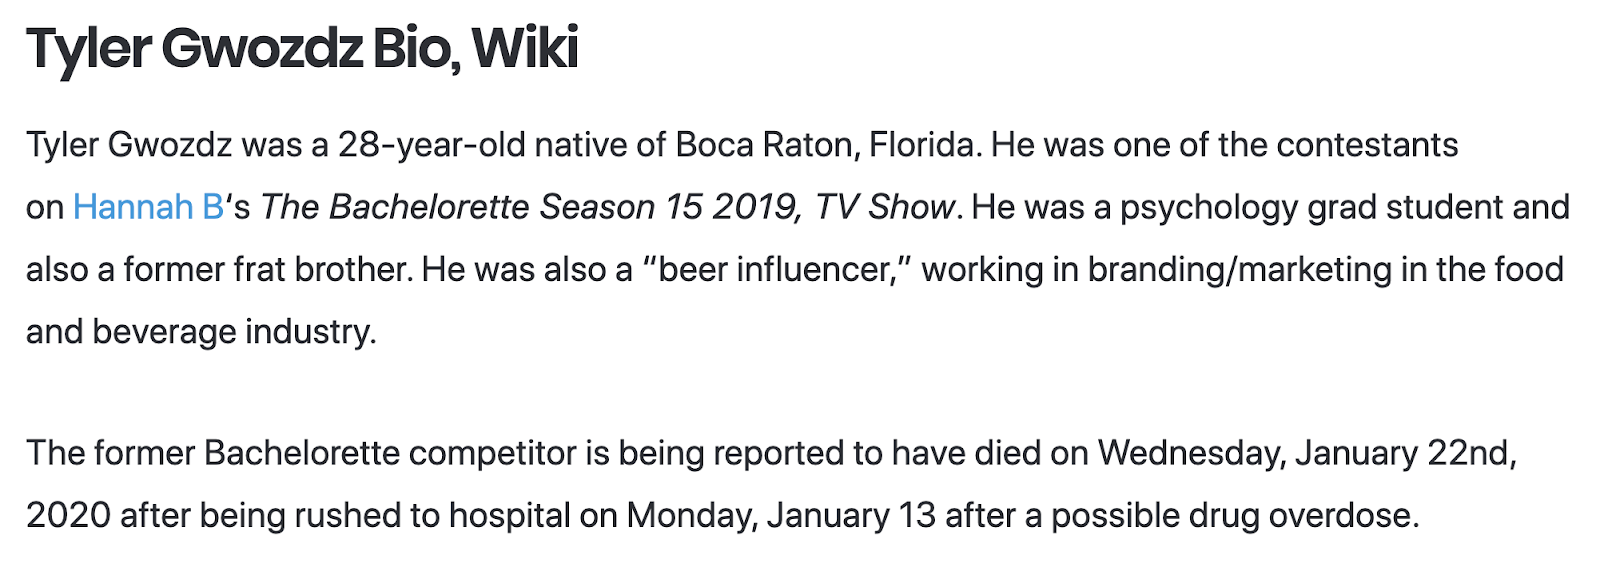Open the Hannah B hyperlink

tap(148, 207)
